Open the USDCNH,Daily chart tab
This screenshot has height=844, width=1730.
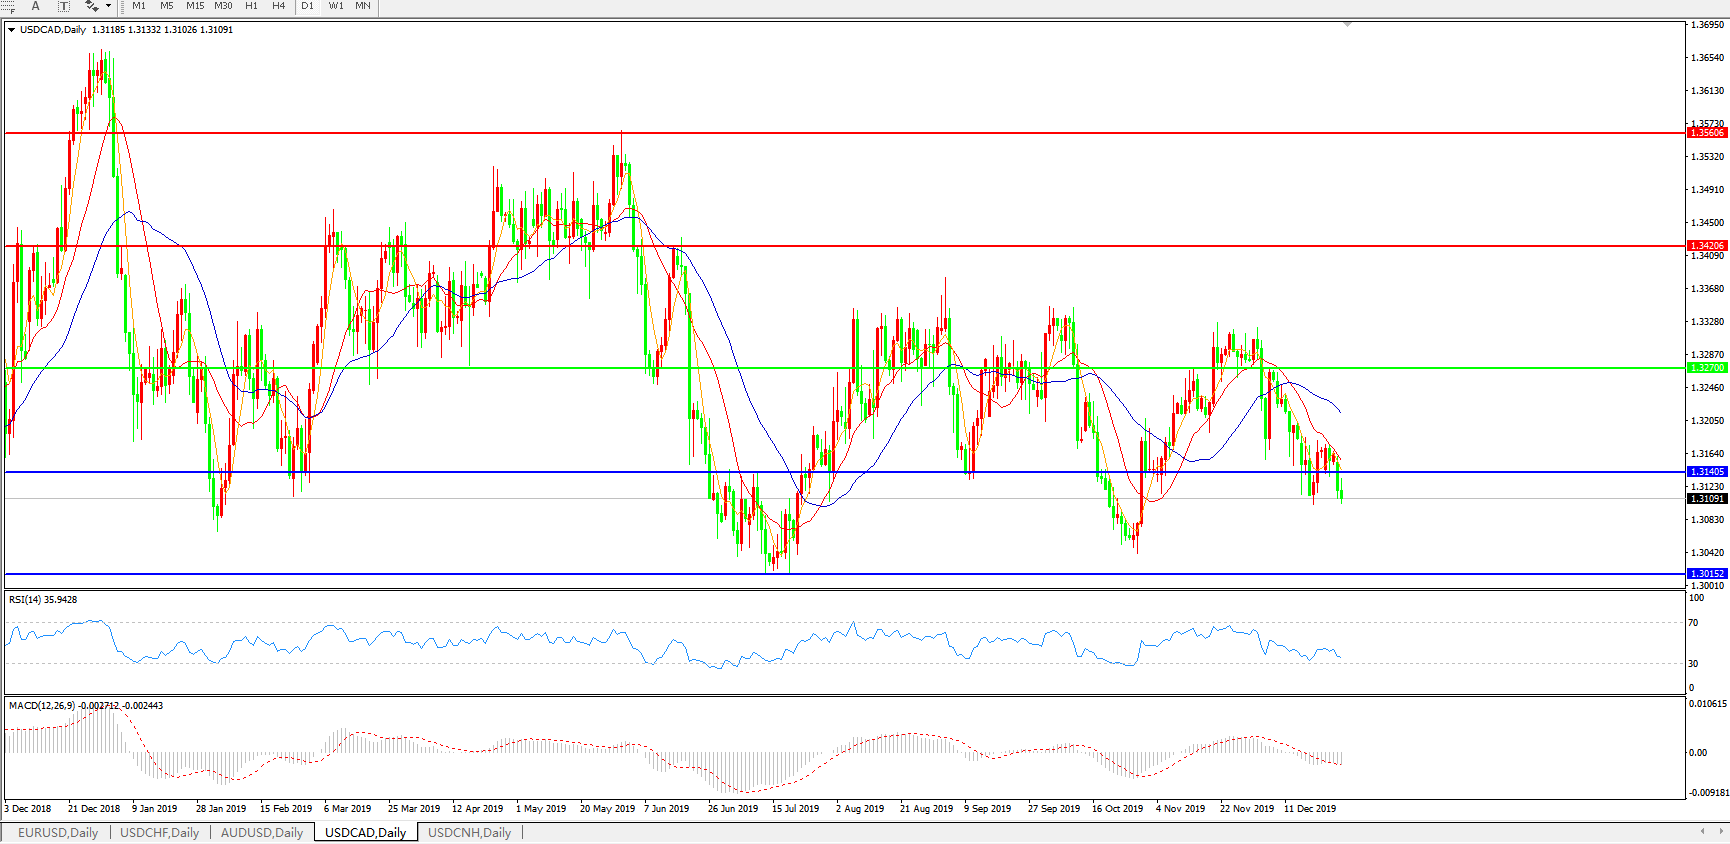[469, 832]
